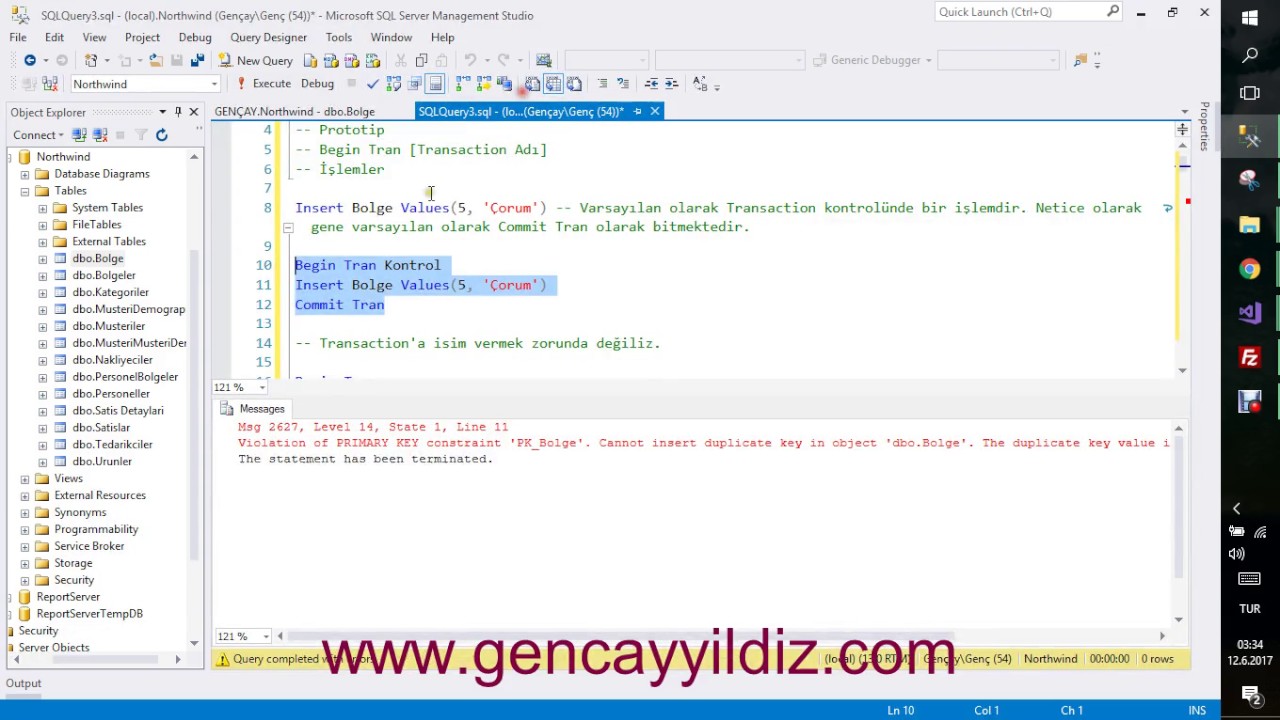Click the Undo arrow icon

click(469, 60)
